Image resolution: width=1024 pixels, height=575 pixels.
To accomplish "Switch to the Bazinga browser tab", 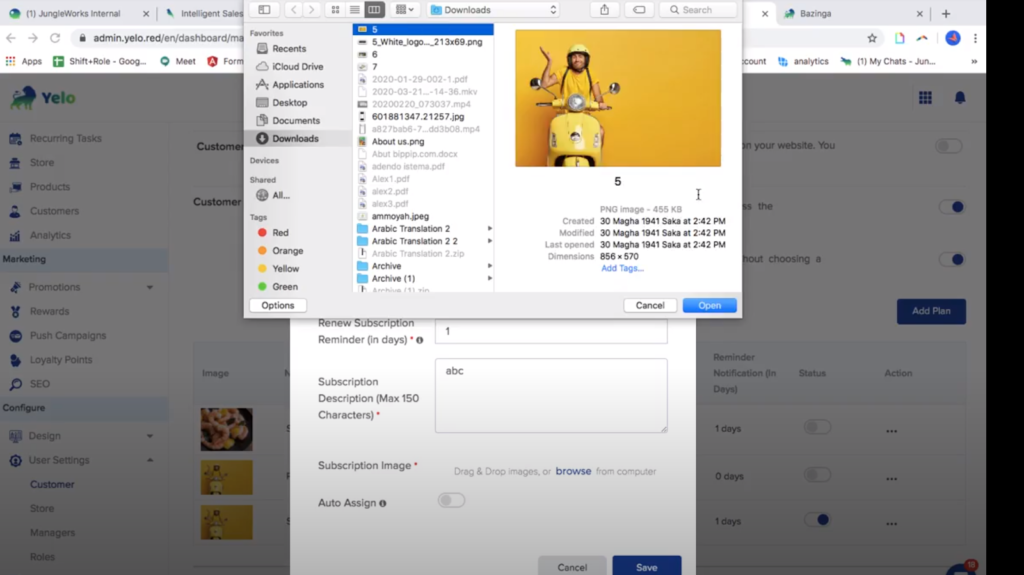I will [854, 13].
